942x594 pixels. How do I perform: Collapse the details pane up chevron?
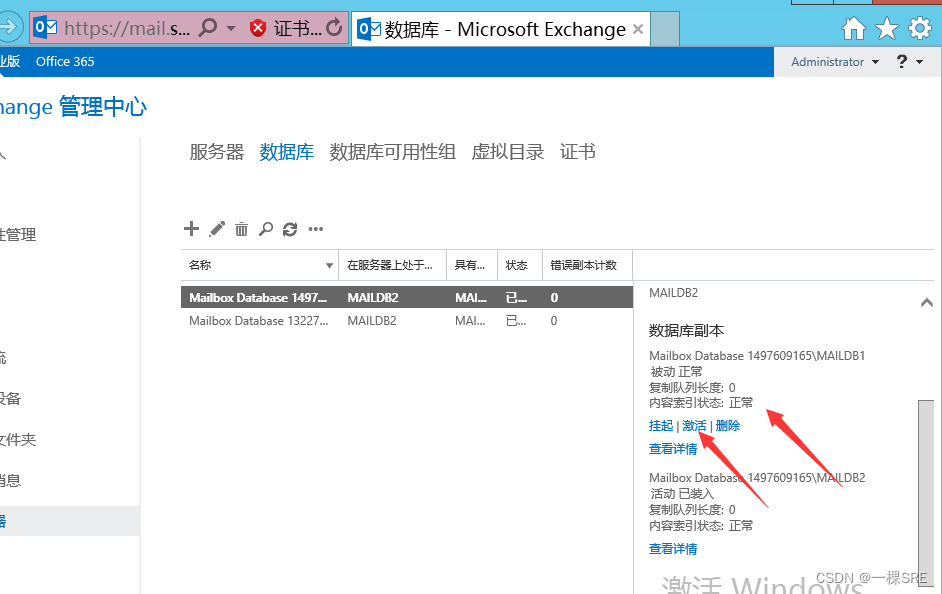pos(926,303)
